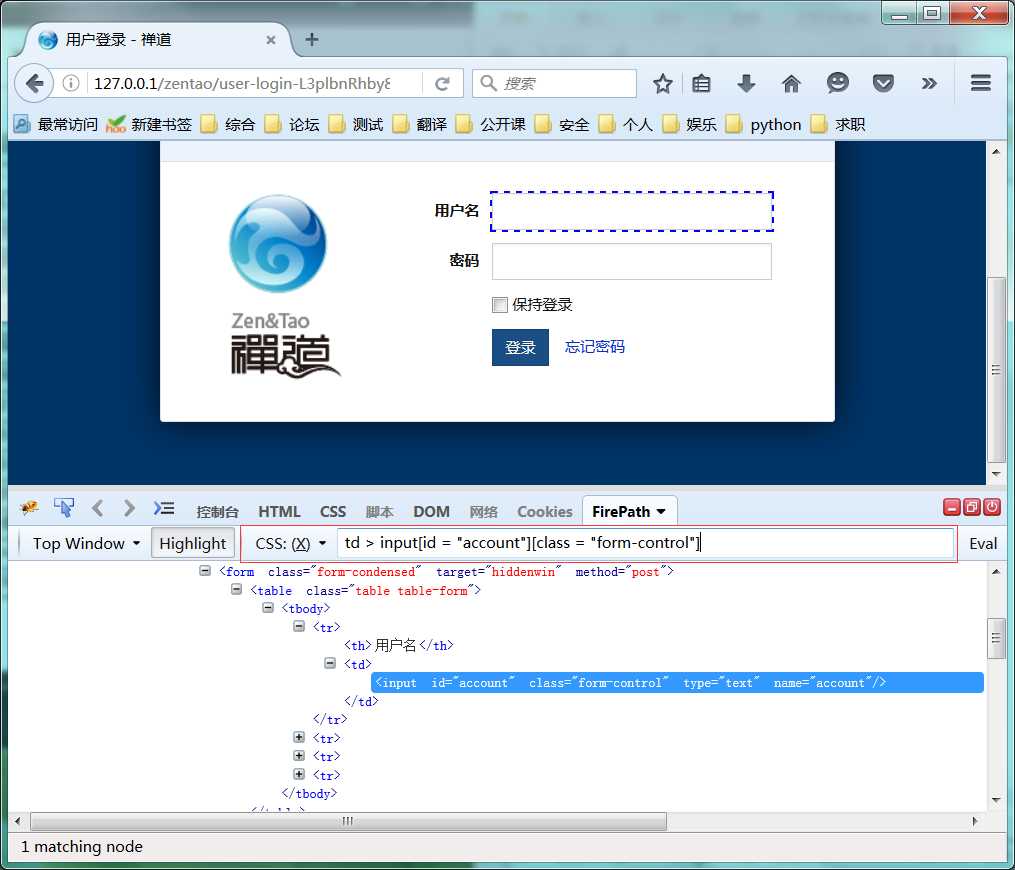Open the 新建书签 bookmark

point(149,124)
